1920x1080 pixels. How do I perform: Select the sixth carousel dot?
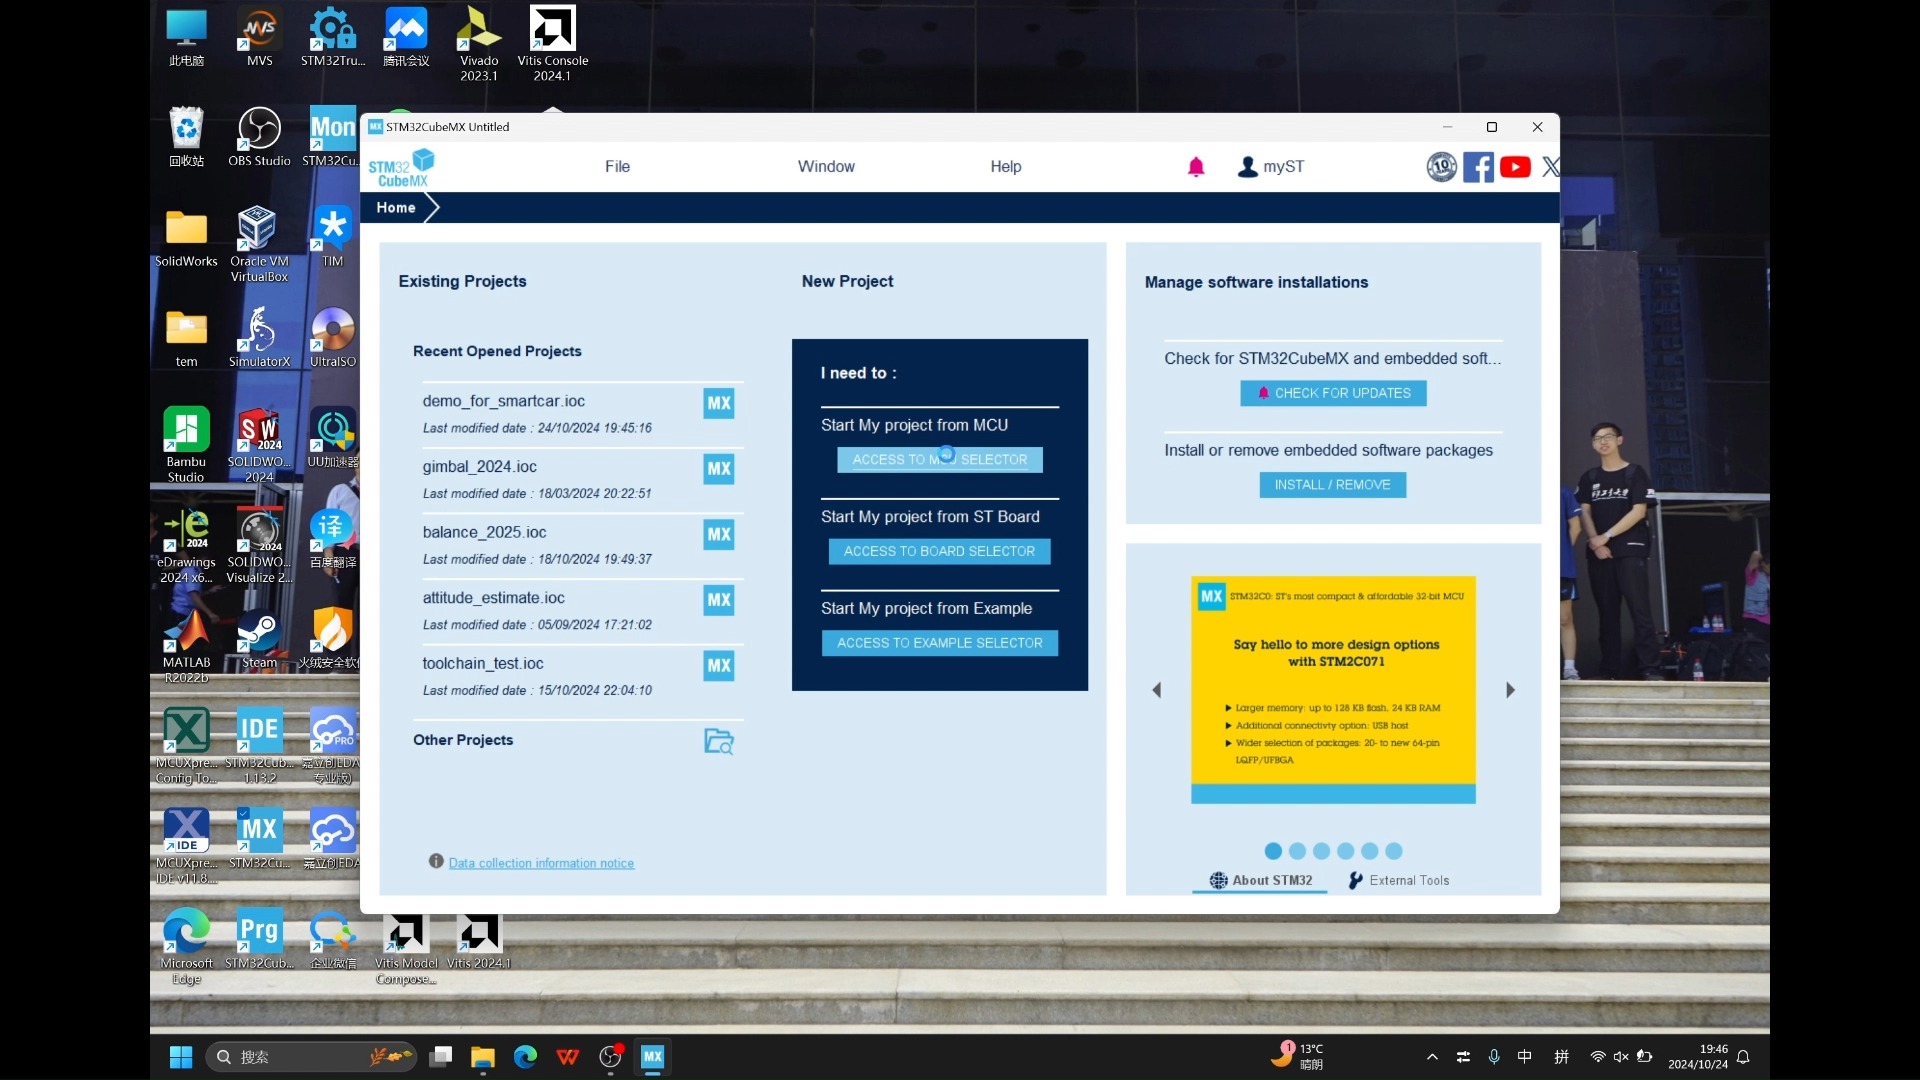[1394, 851]
